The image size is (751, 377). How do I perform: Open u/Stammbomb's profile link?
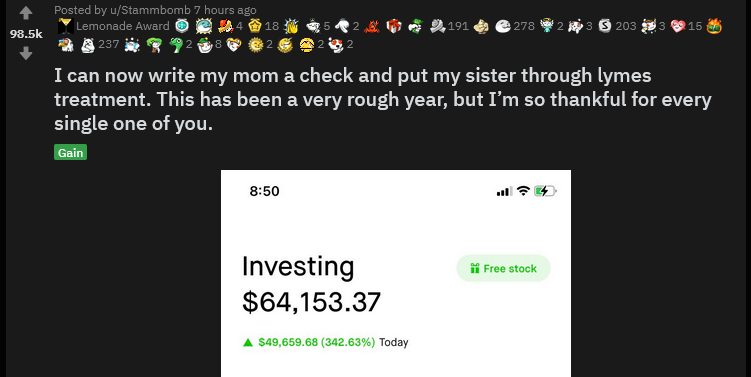point(150,10)
